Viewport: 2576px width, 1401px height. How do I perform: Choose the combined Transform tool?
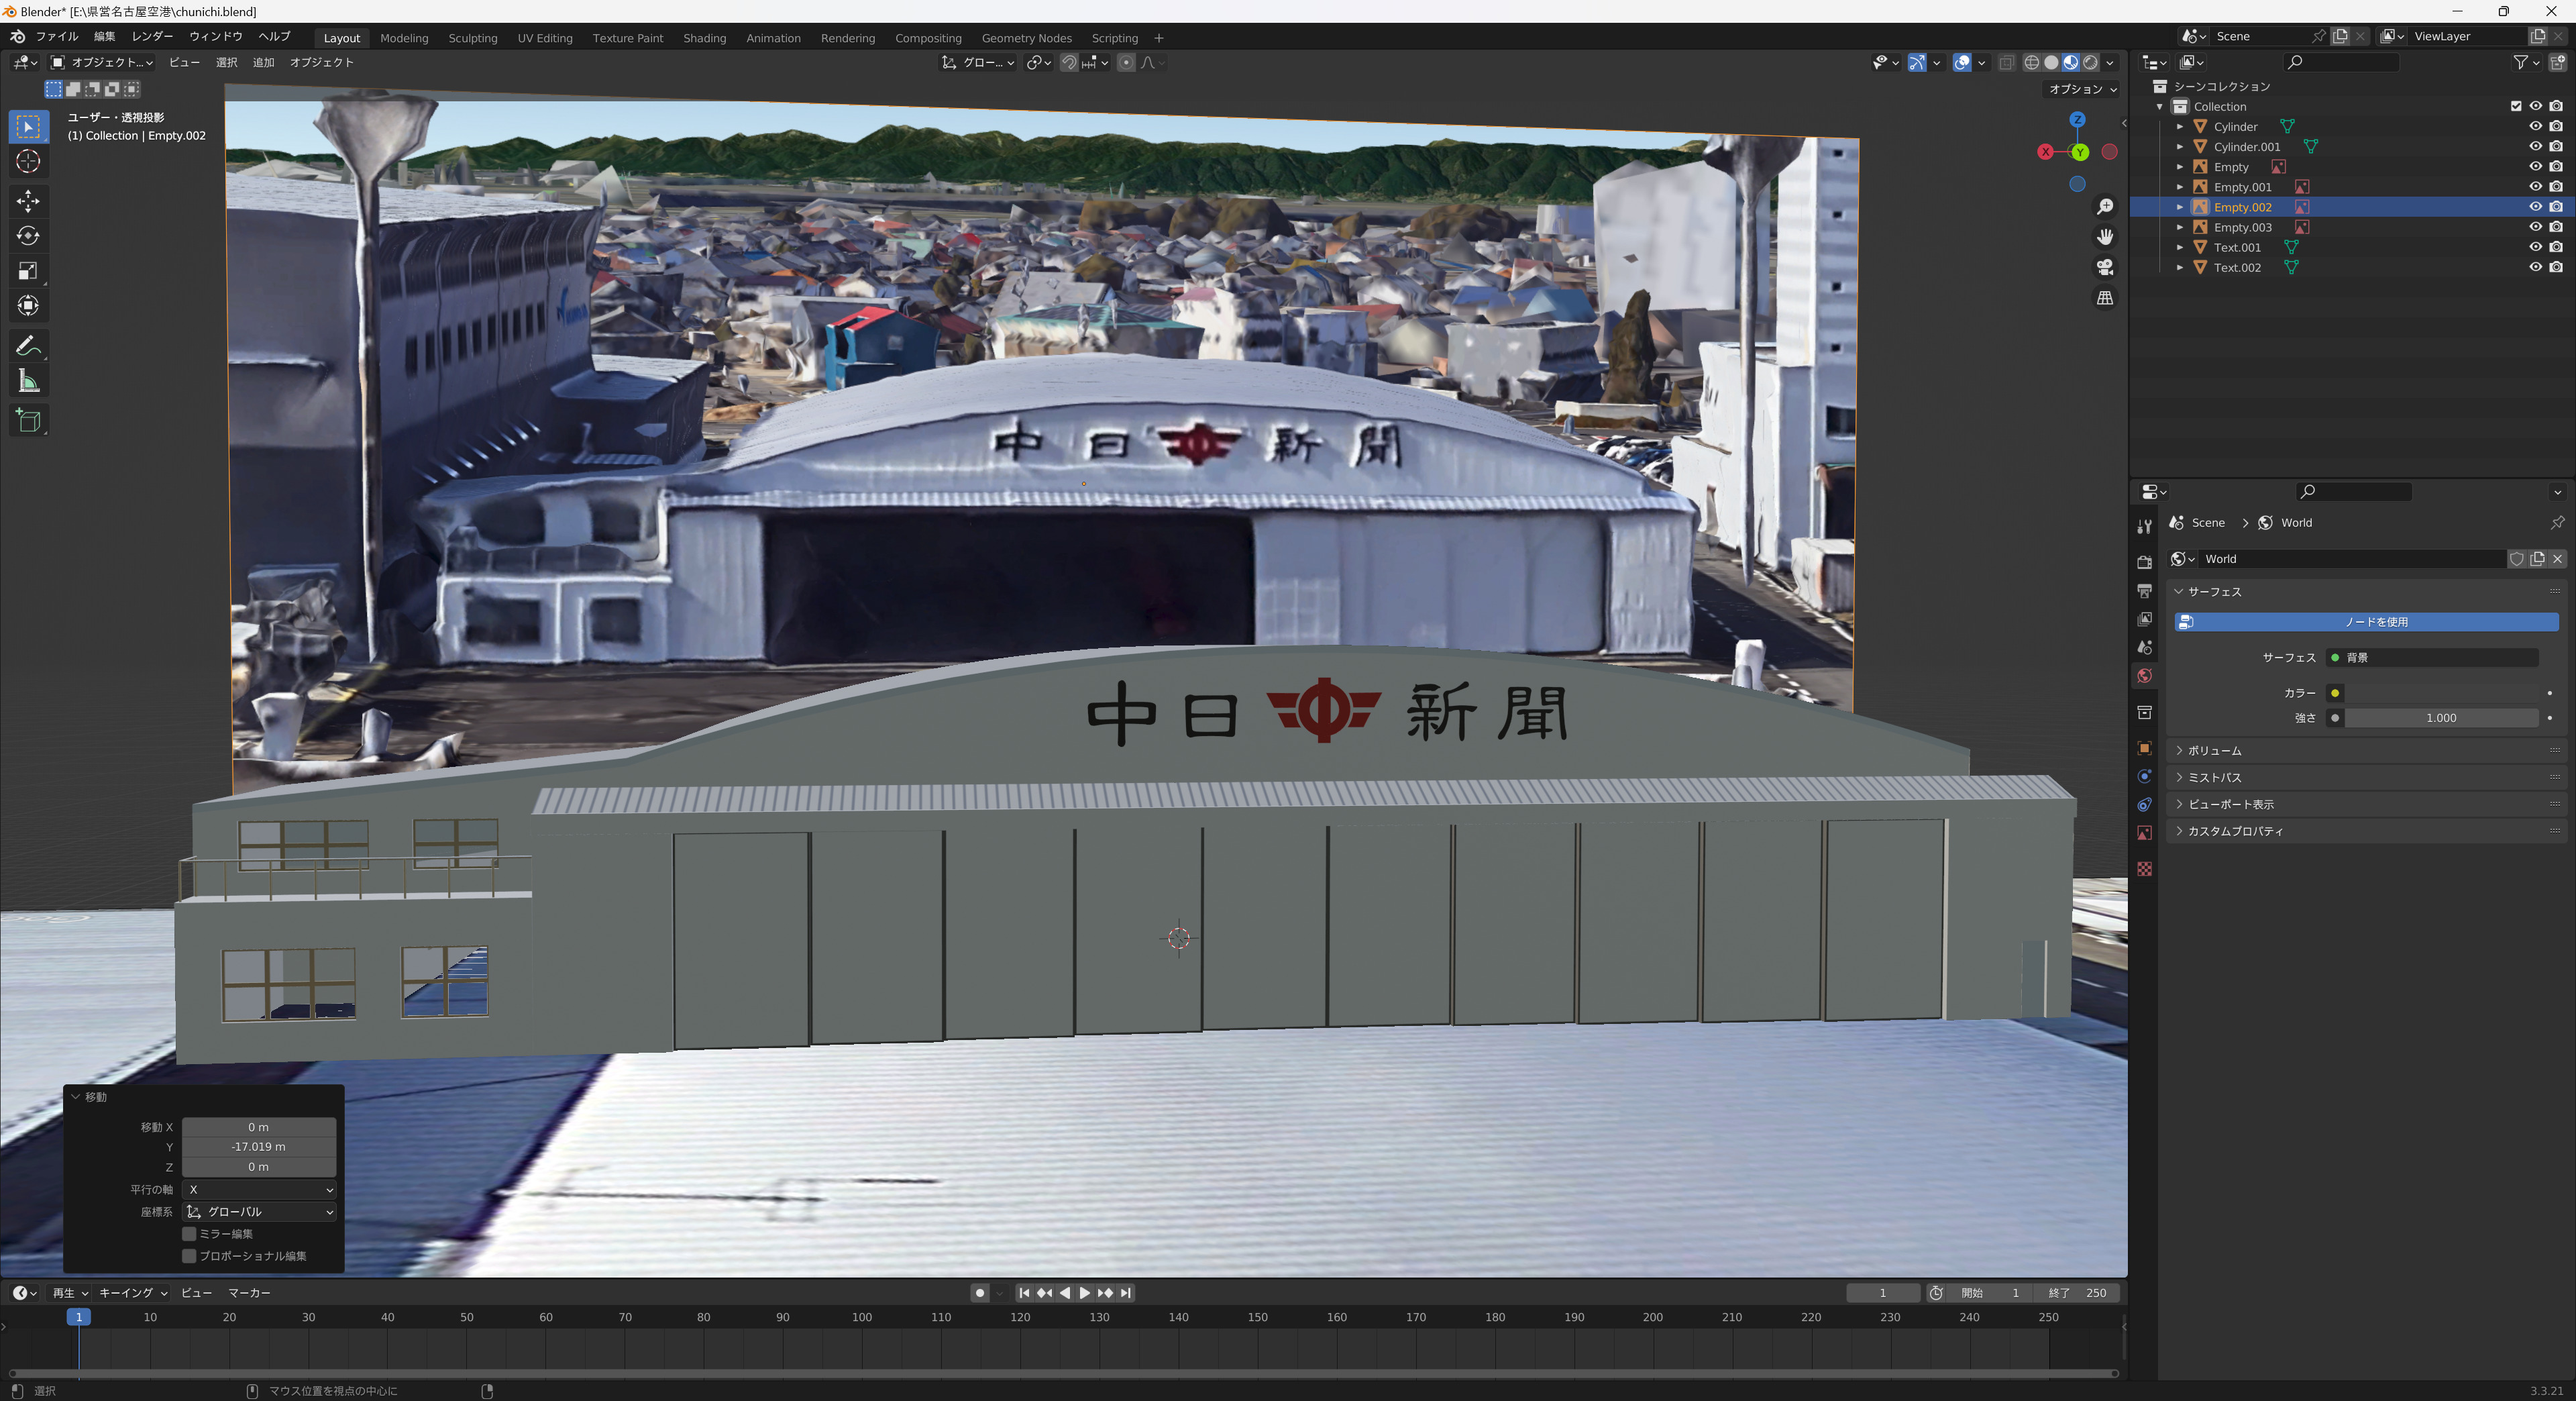28,306
